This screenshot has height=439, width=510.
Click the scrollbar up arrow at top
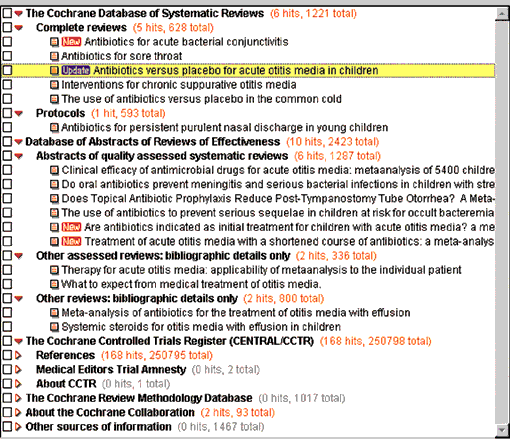click(x=502, y=14)
